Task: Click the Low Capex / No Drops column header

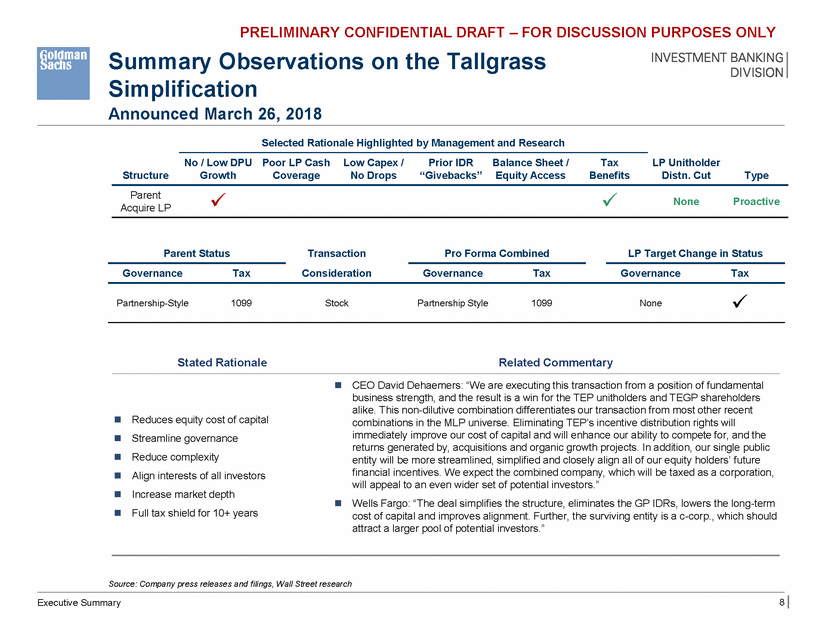Action: (373, 169)
